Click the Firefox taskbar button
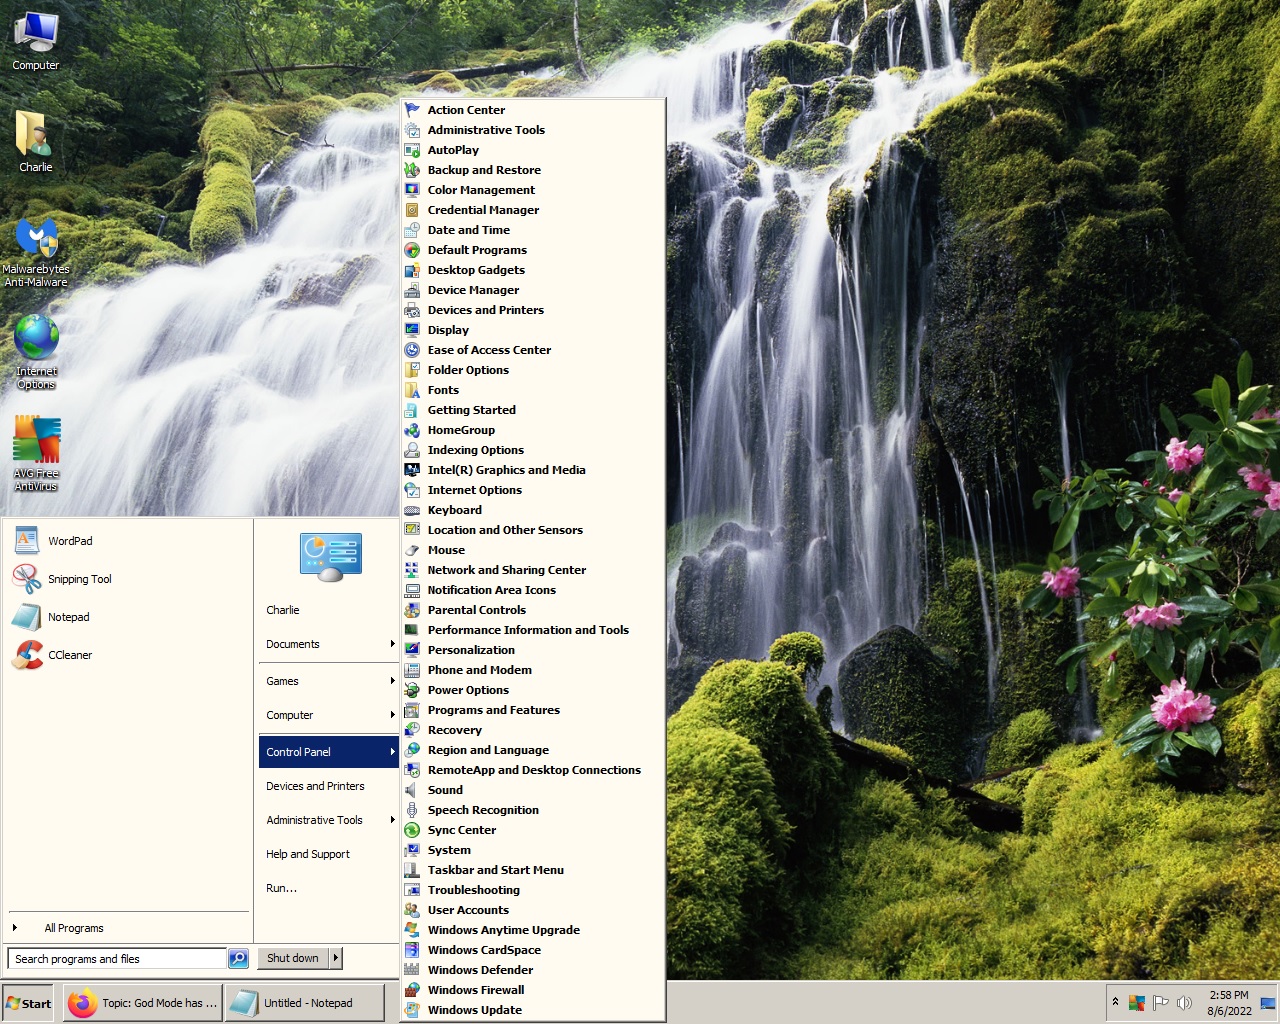Image resolution: width=1280 pixels, height=1024 pixels. (142, 1003)
